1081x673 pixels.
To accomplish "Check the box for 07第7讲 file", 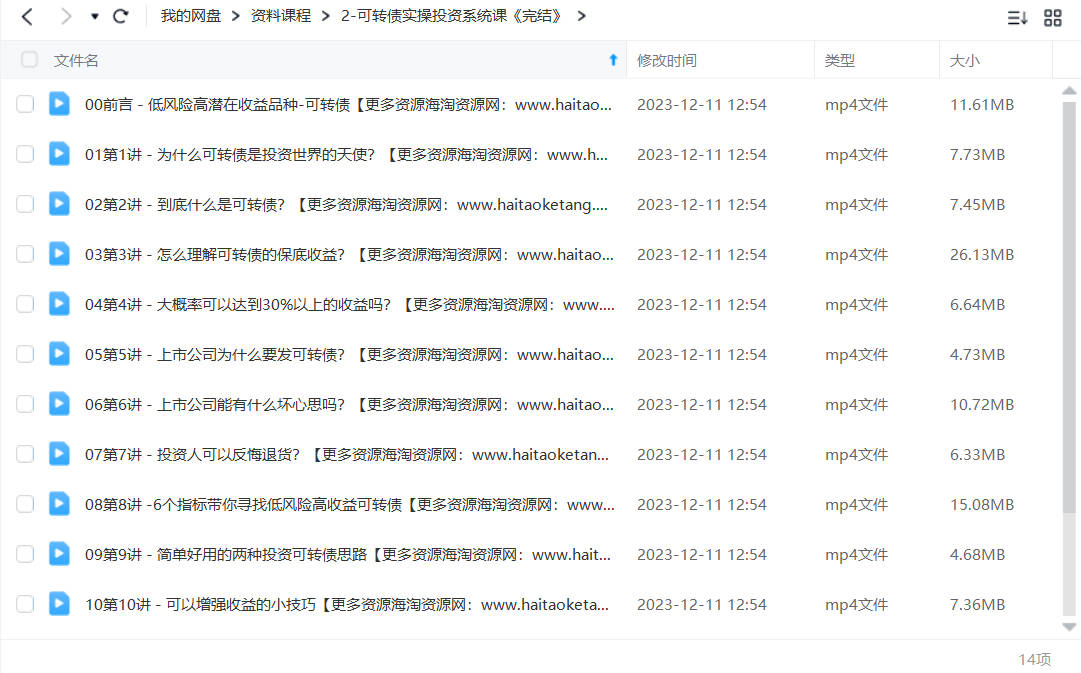I will [x=25, y=454].
